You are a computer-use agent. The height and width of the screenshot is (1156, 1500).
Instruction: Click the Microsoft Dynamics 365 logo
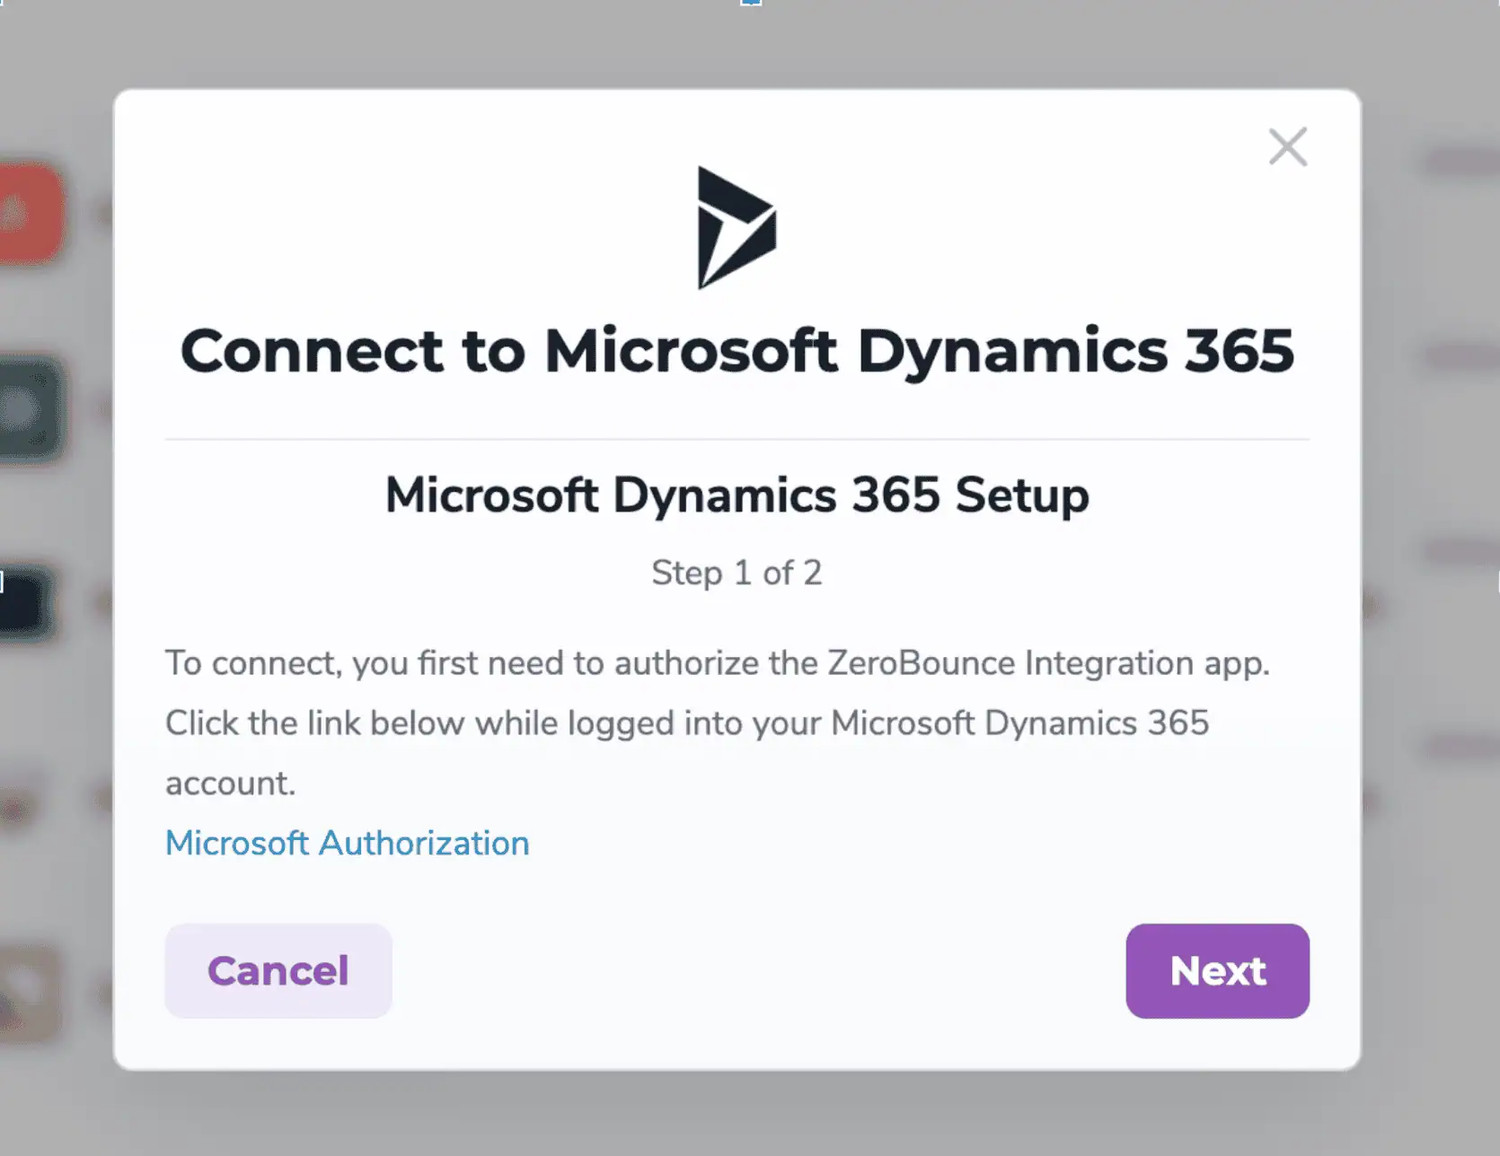(x=736, y=225)
